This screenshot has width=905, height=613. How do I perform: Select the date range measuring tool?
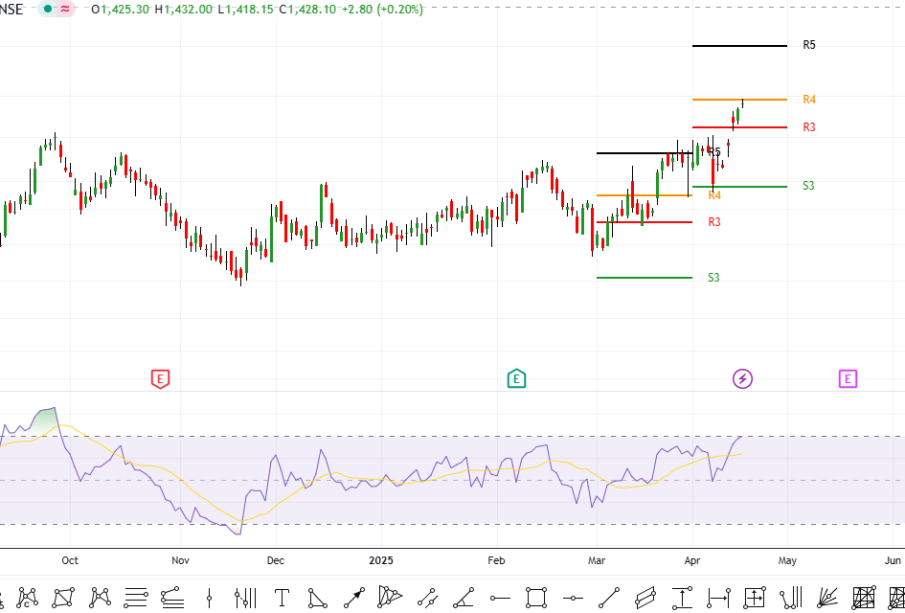click(x=719, y=597)
